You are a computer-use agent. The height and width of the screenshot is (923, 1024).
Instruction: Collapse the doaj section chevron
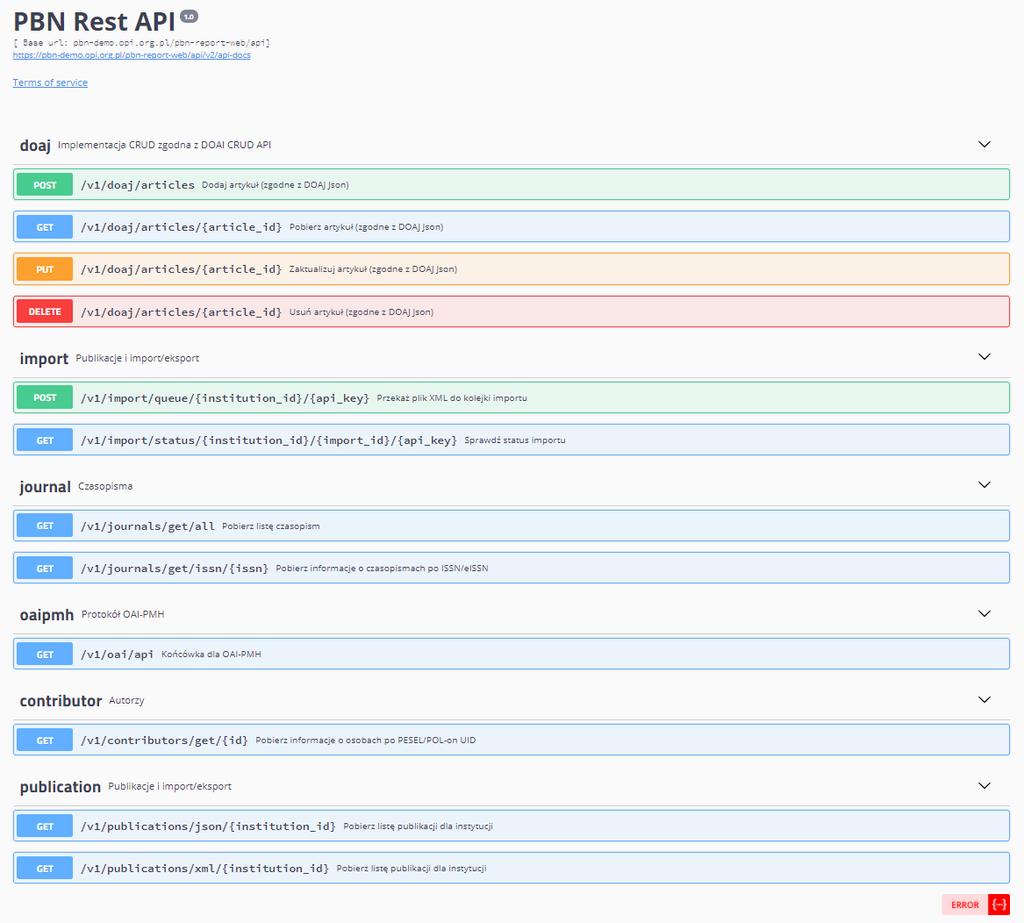pyautogui.click(x=984, y=144)
